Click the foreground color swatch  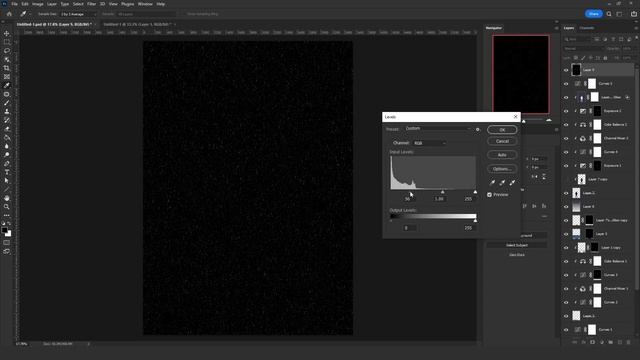click(x=4, y=231)
